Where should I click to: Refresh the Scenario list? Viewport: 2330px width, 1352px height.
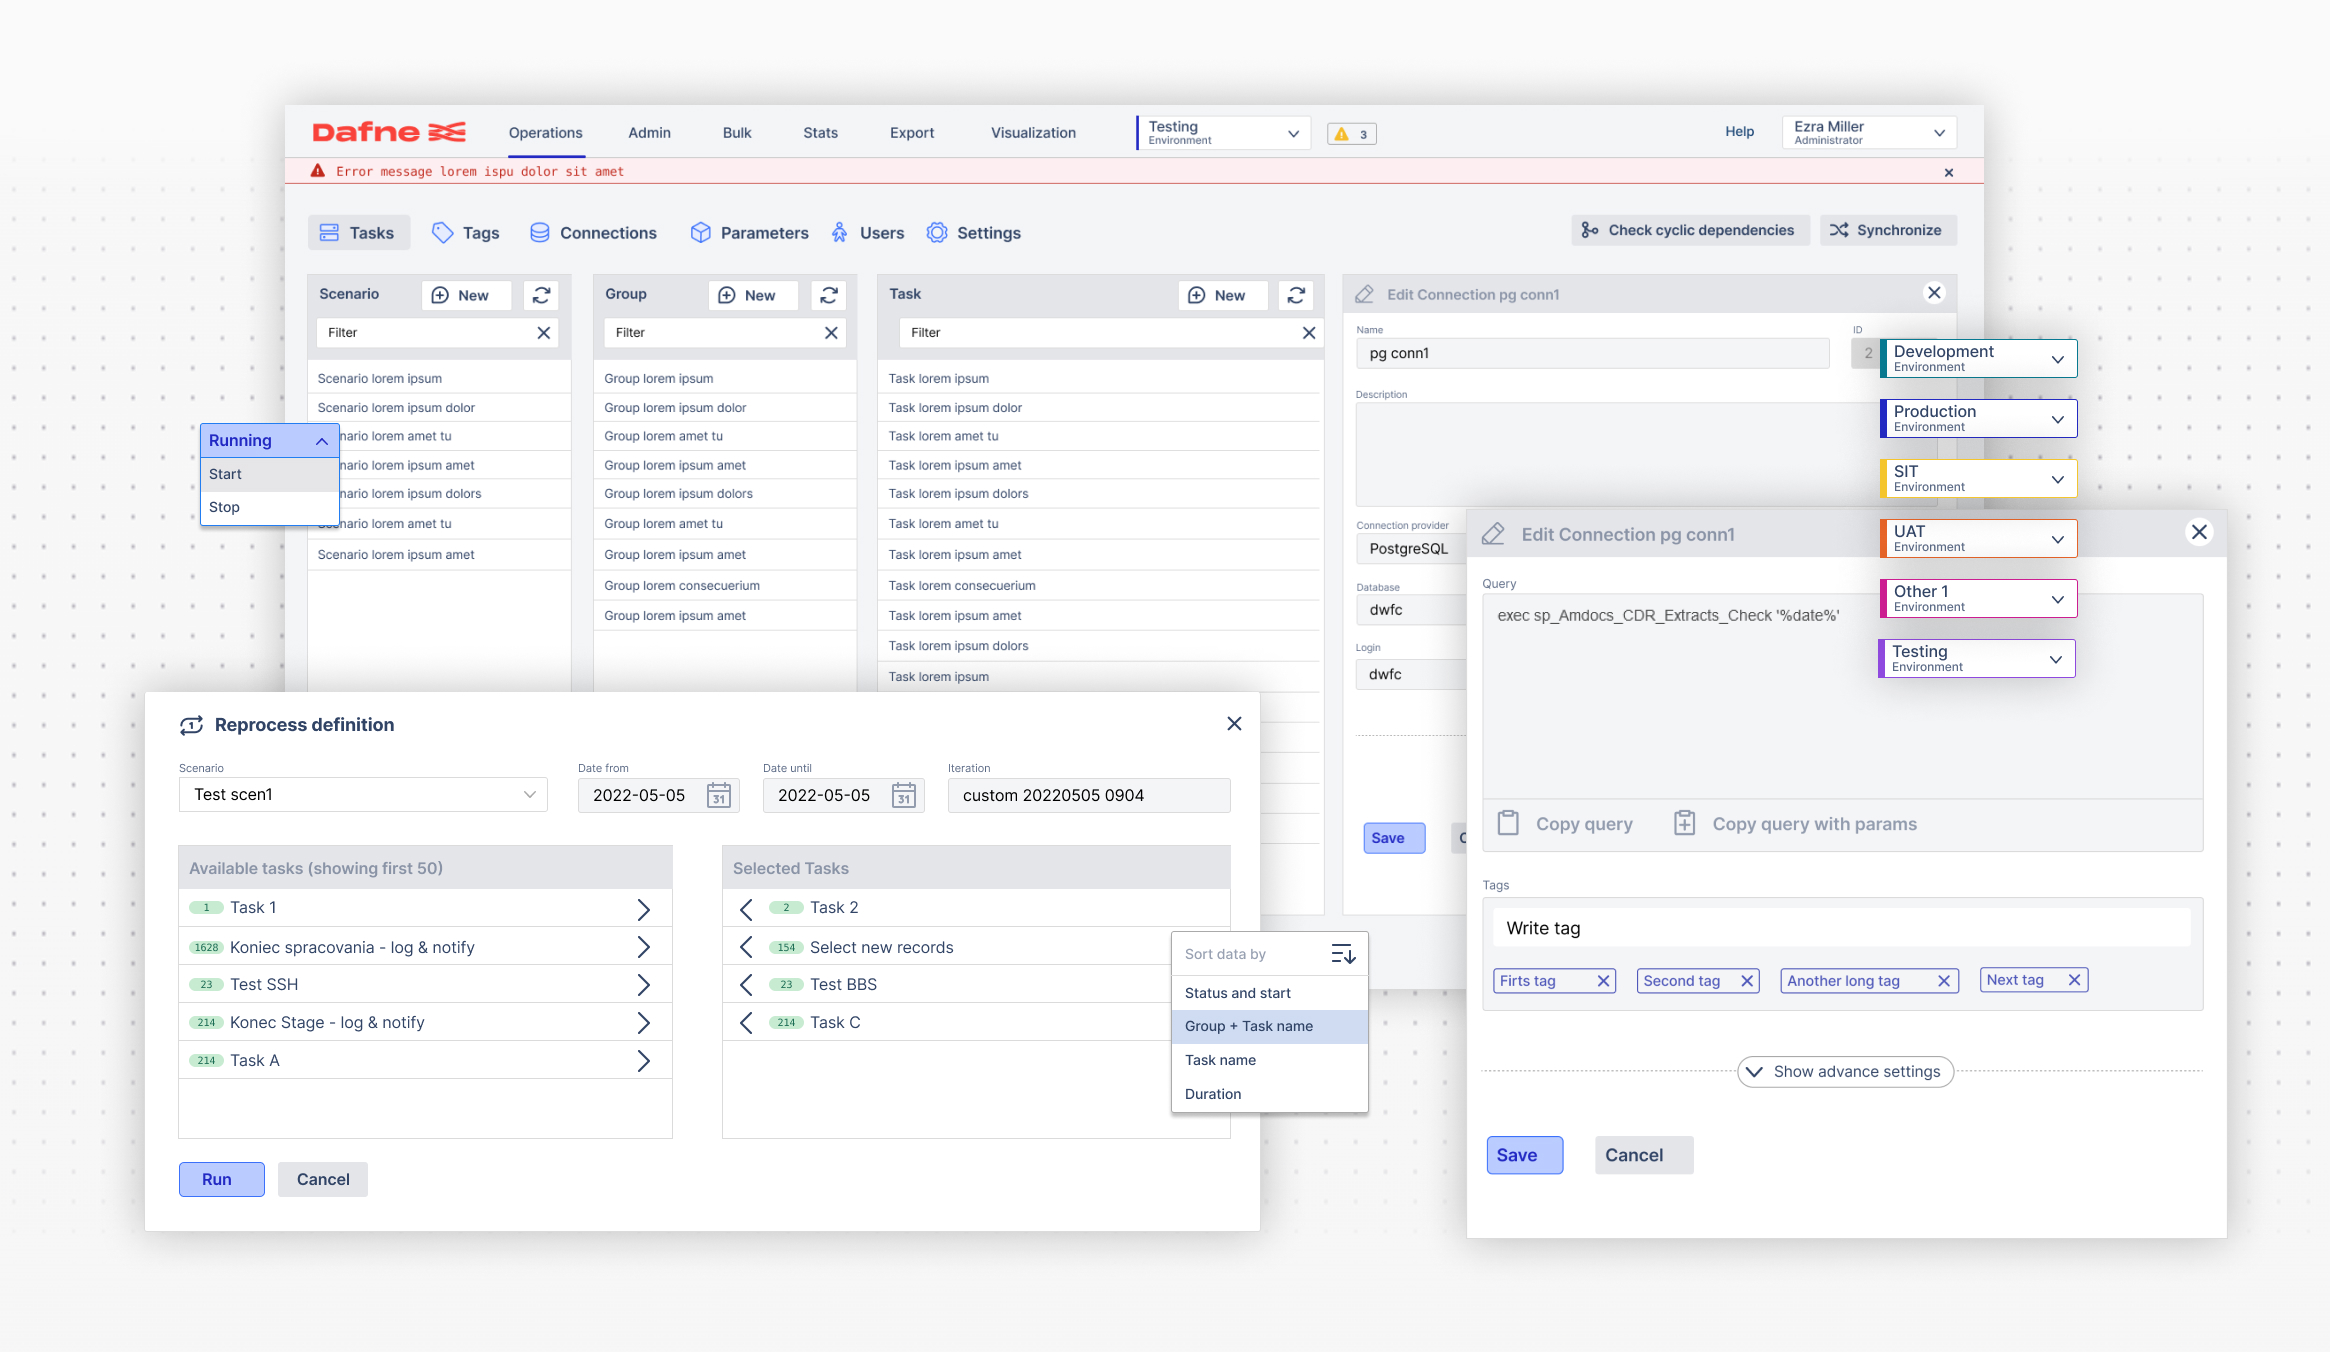pyautogui.click(x=541, y=295)
